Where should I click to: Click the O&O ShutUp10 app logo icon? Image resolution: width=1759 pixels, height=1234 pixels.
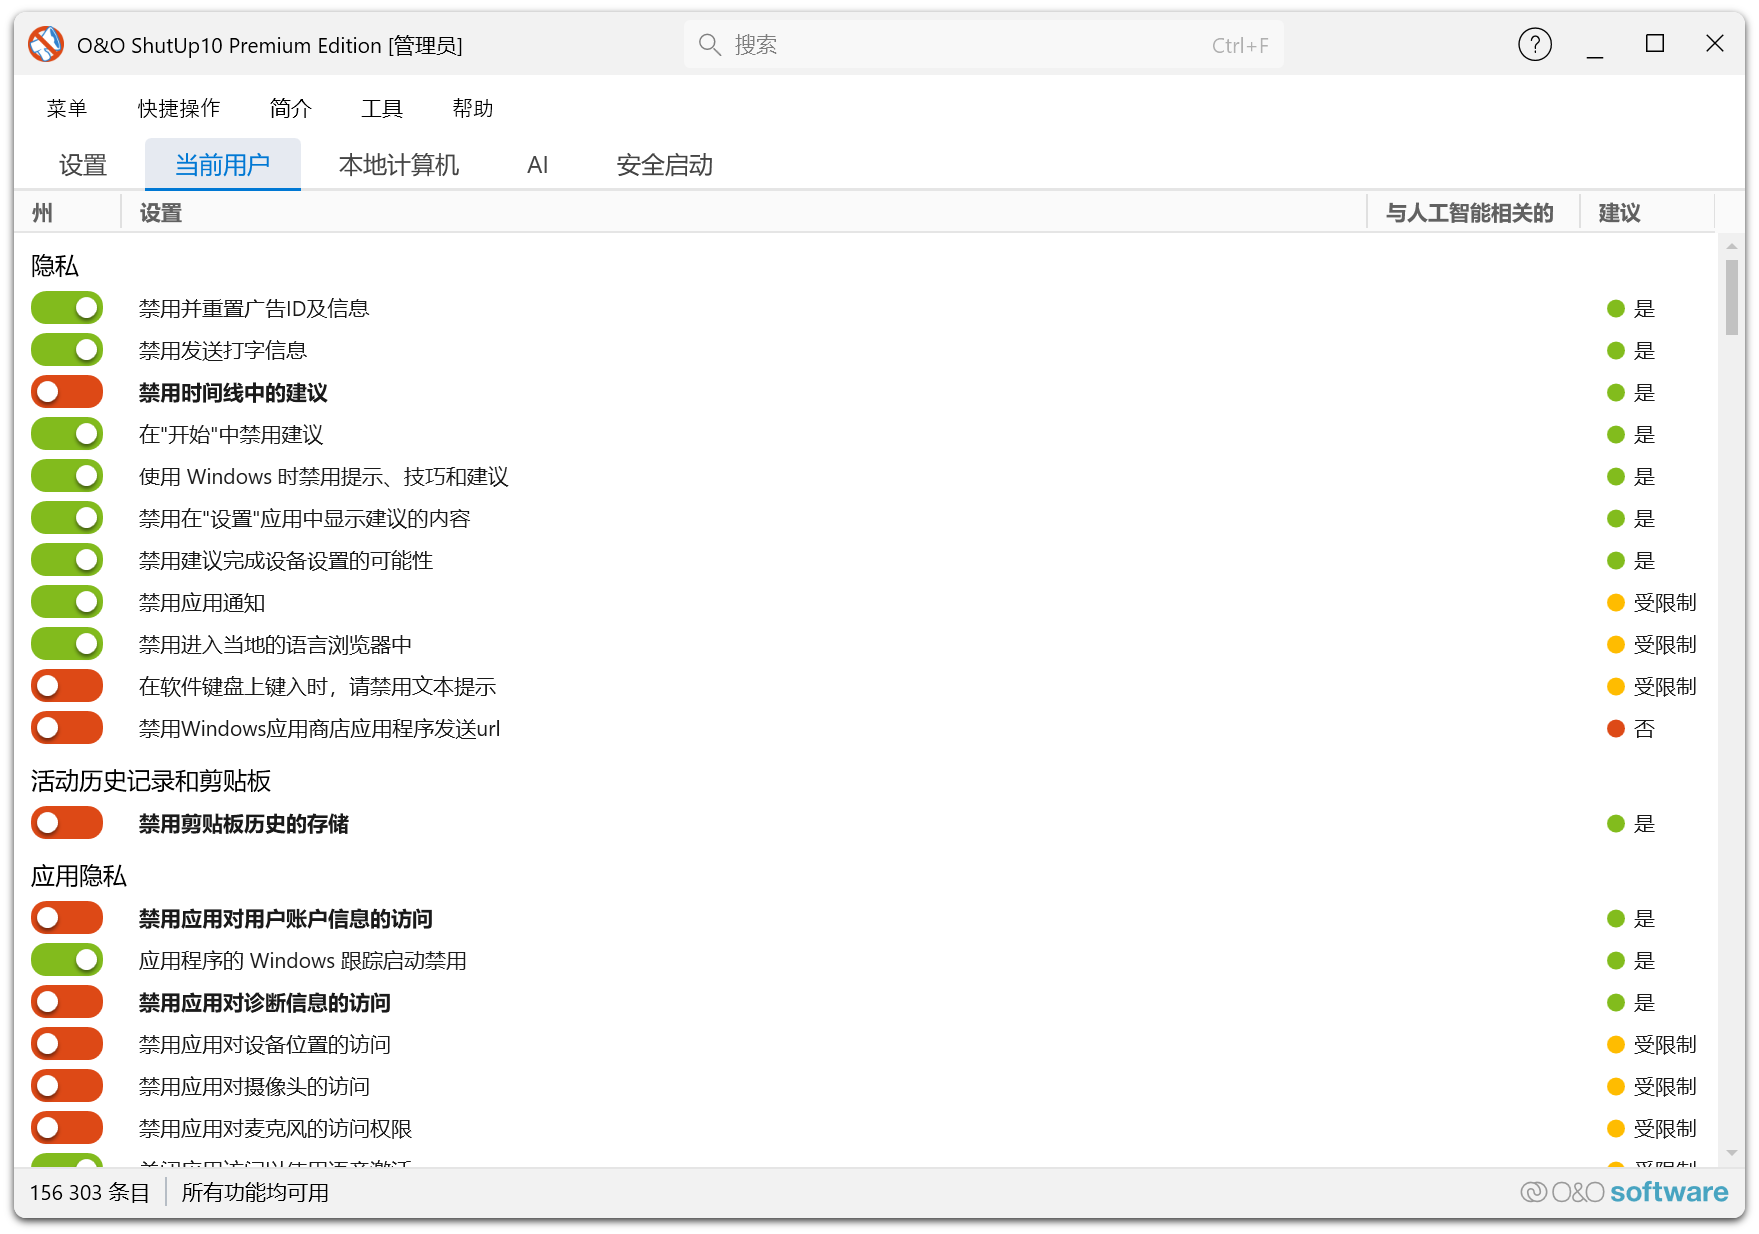(x=46, y=45)
